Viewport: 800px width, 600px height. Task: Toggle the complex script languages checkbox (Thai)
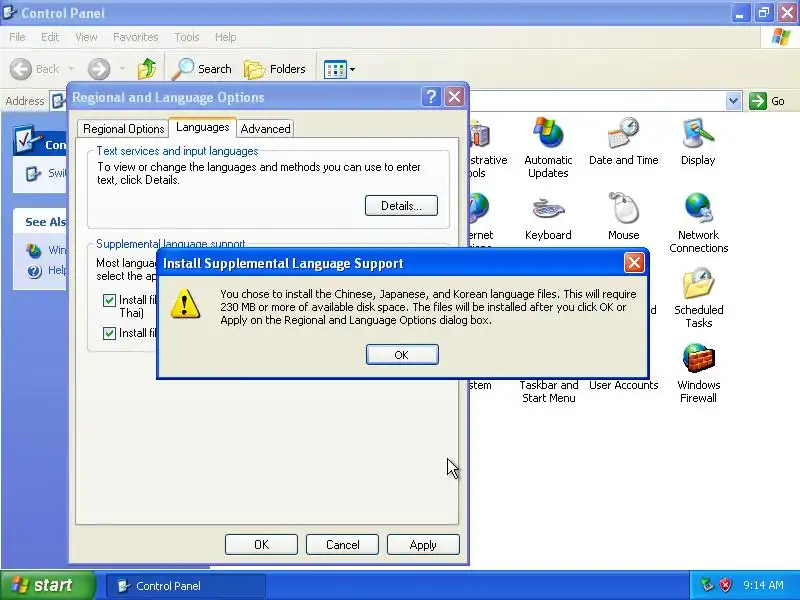(109, 300)
